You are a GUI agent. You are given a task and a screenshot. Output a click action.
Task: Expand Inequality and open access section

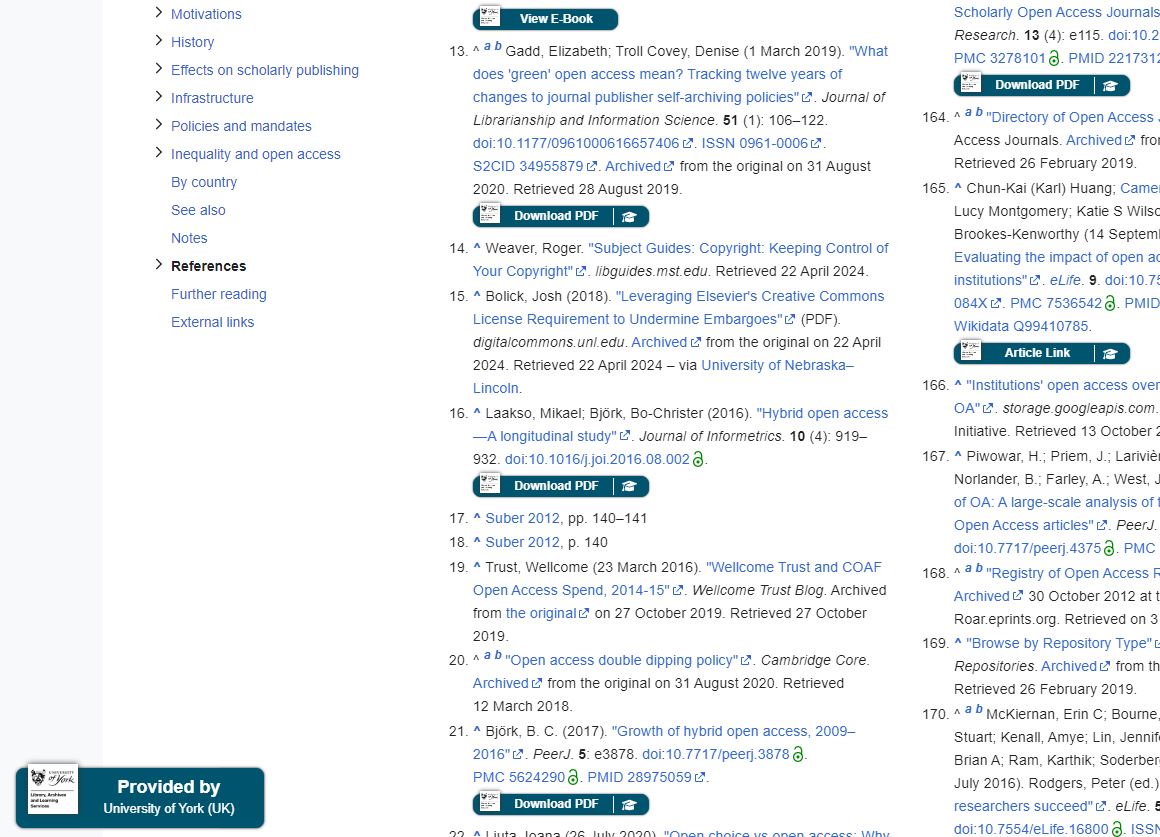coord(158,153)
